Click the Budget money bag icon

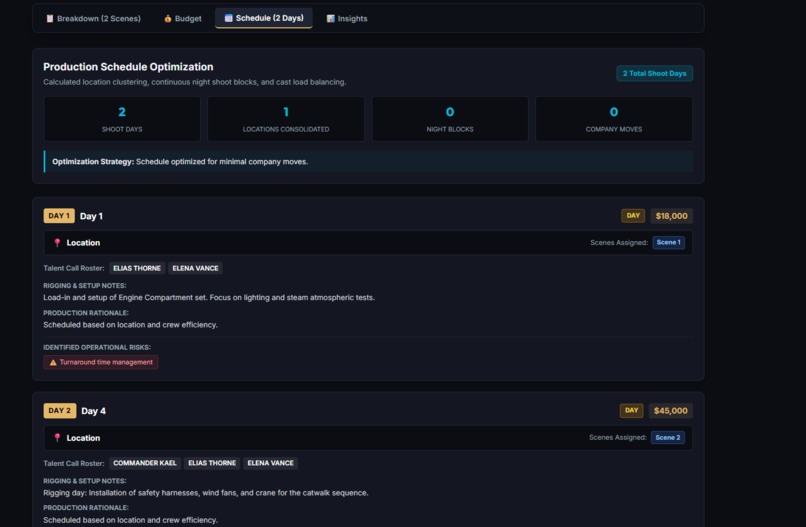pyautogui.click(x=168, y=19)
